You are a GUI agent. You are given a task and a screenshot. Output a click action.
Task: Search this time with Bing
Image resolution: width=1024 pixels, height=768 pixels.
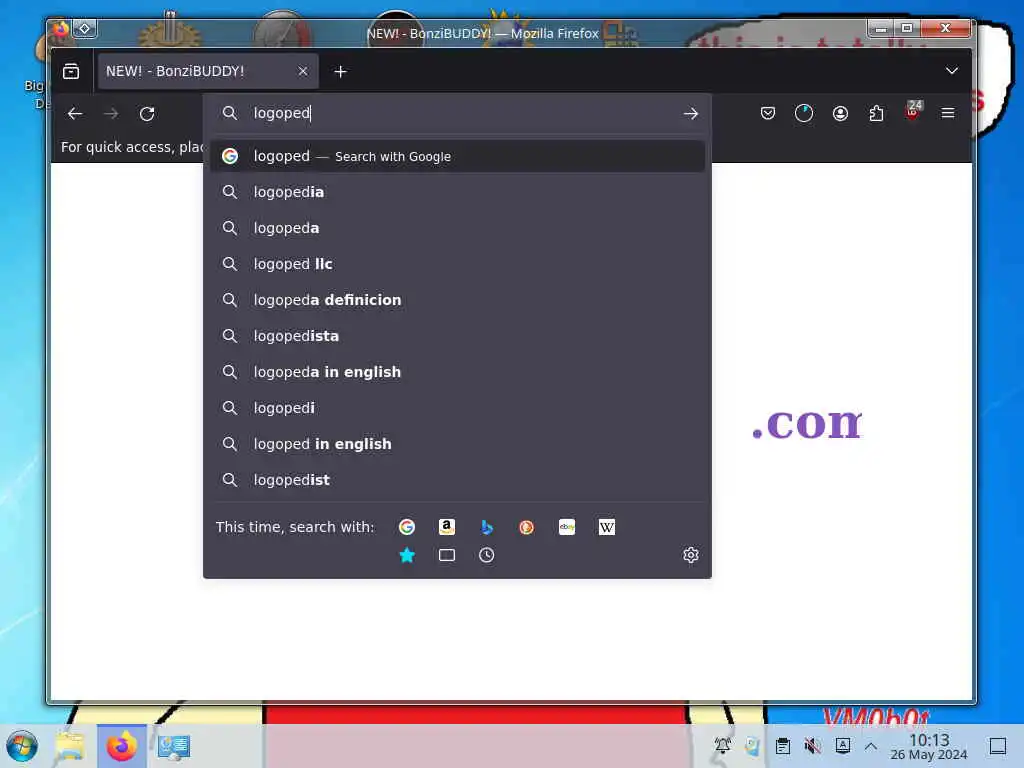(487, 527)
